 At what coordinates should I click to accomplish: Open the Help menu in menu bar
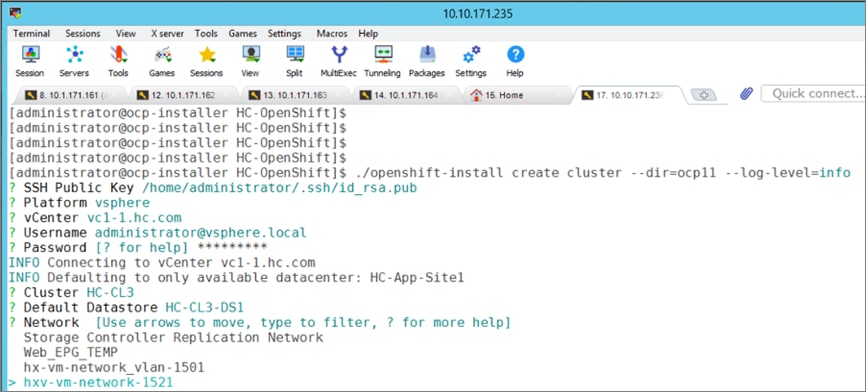[x=368, y=34]
